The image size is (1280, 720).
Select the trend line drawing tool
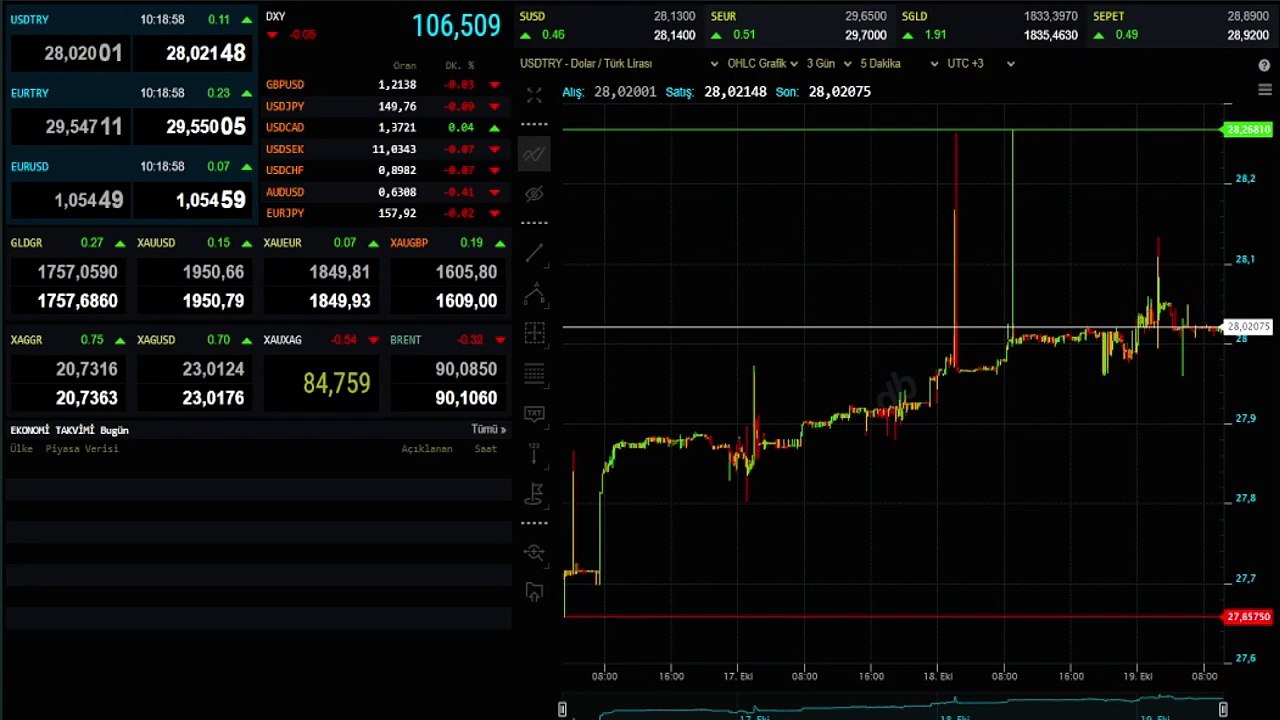534,254
